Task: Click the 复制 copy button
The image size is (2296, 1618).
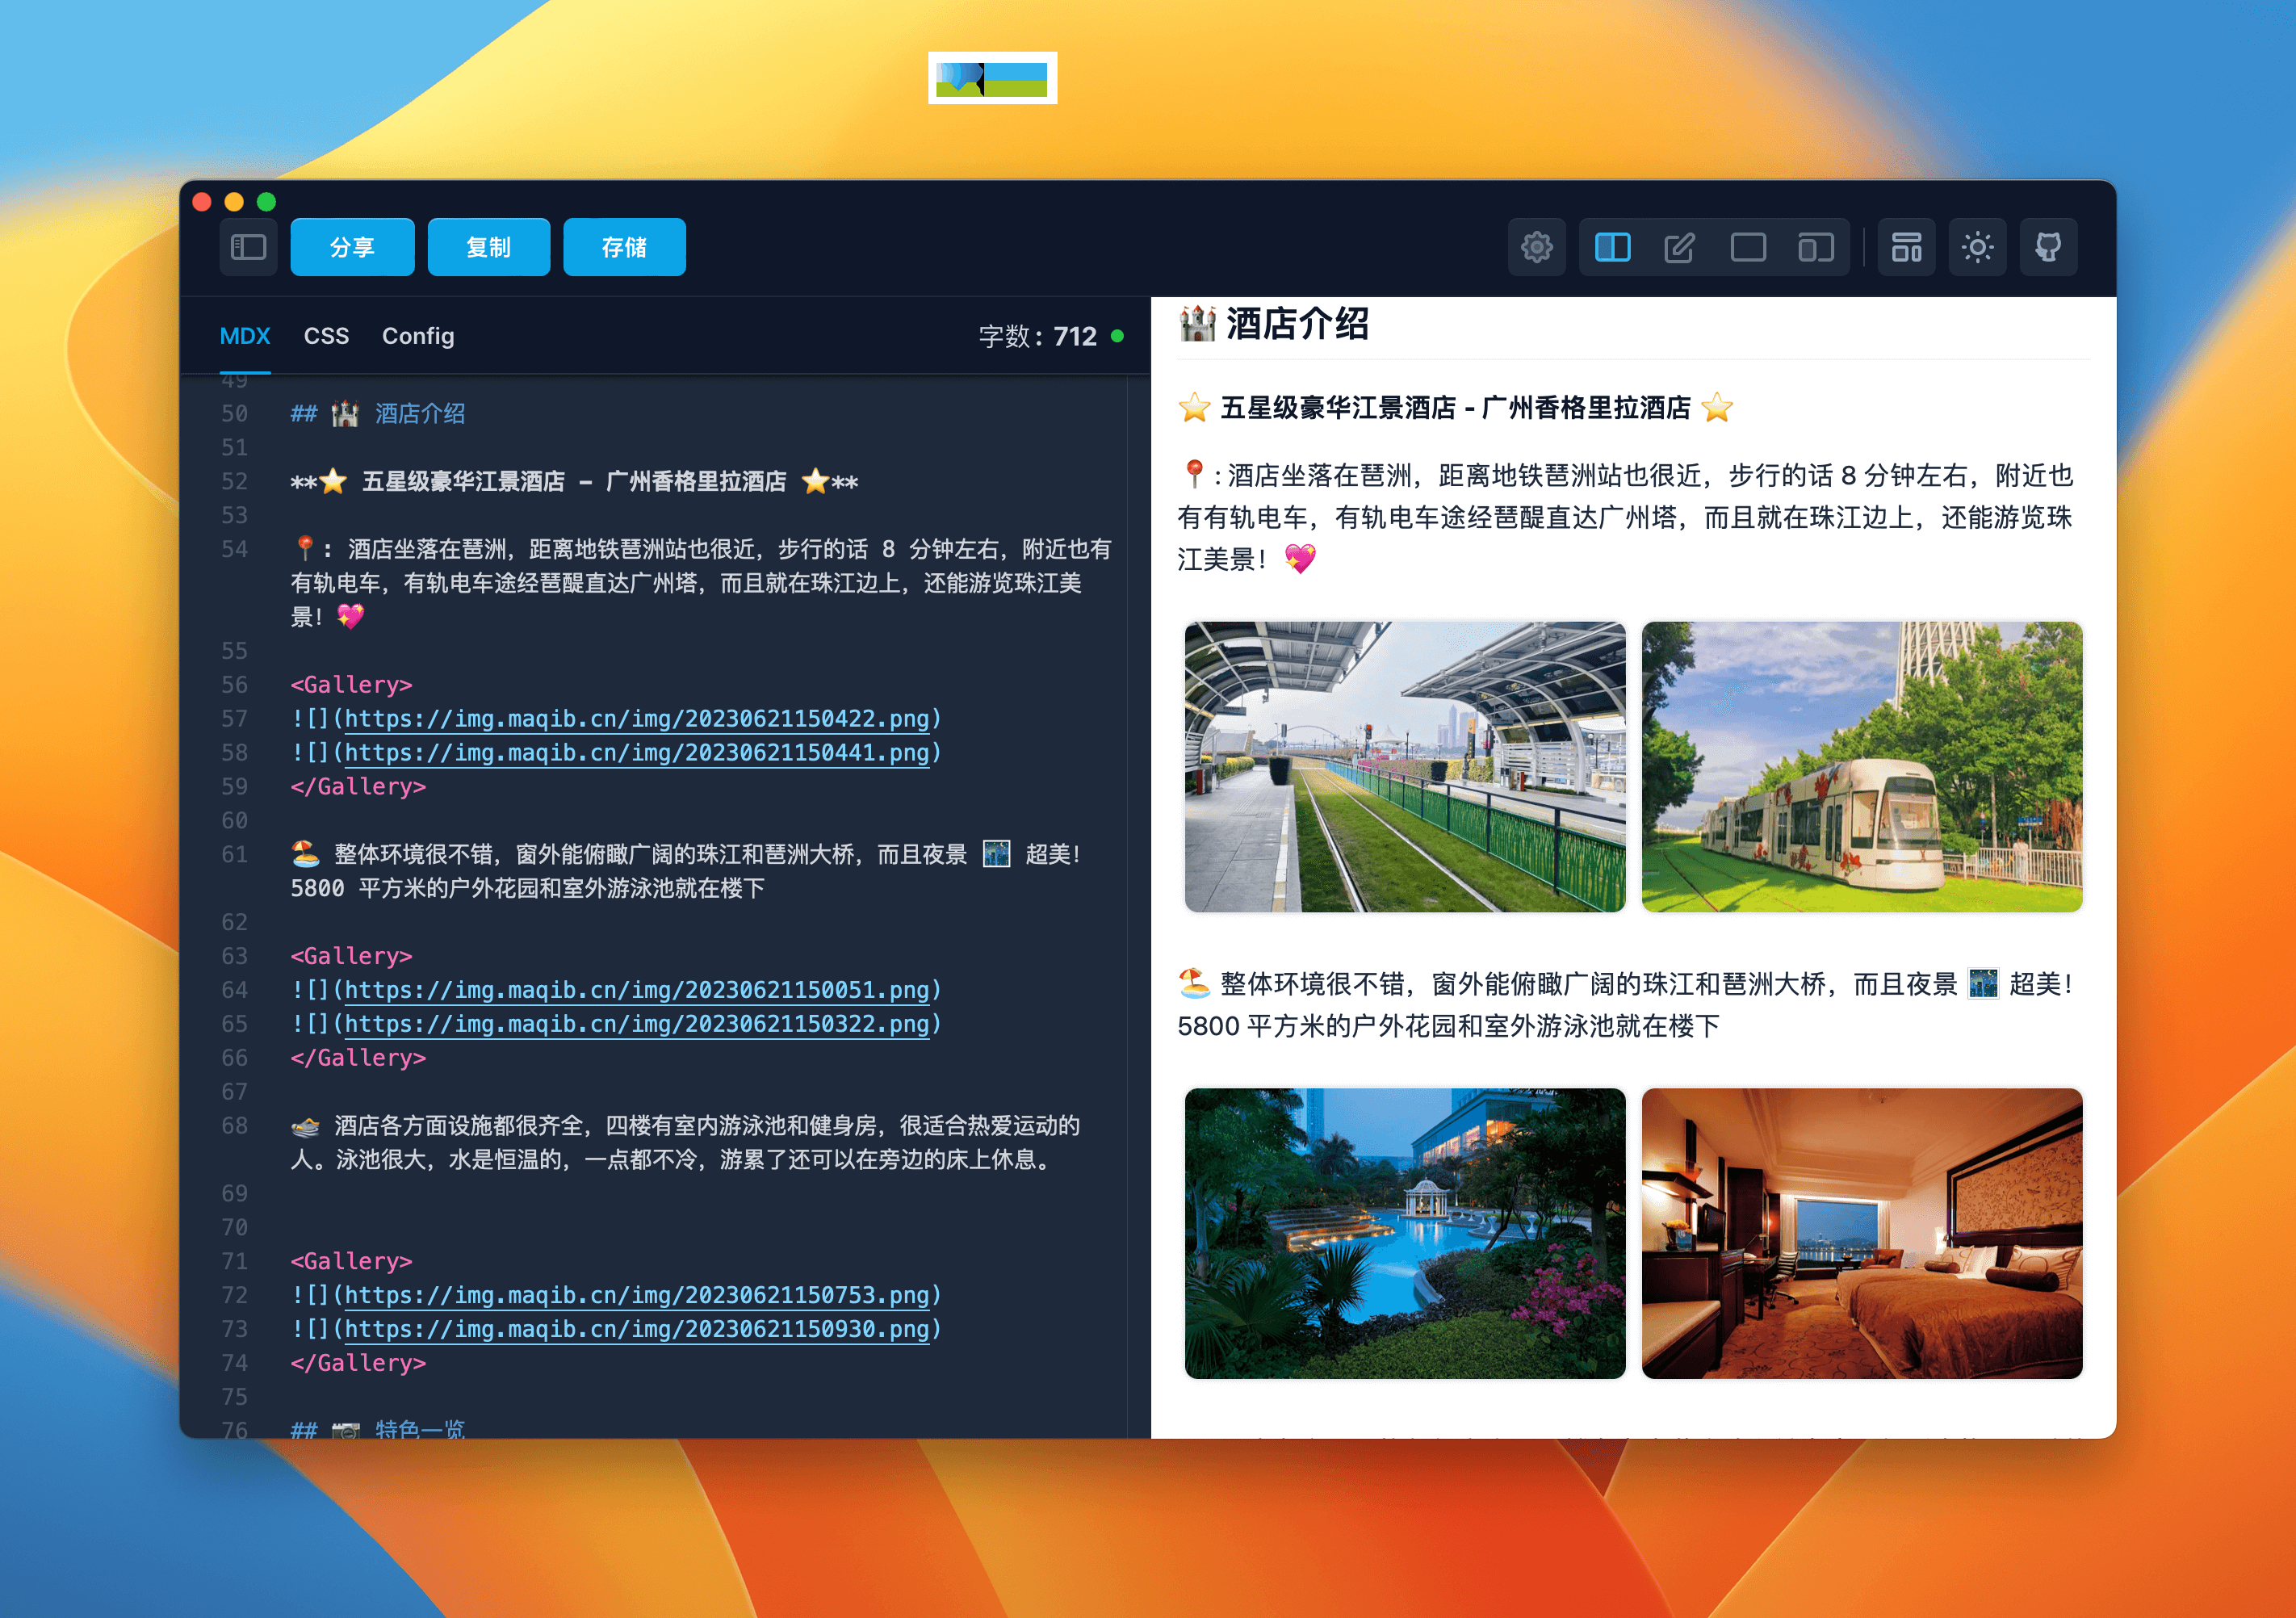Action: pos(488,247)
